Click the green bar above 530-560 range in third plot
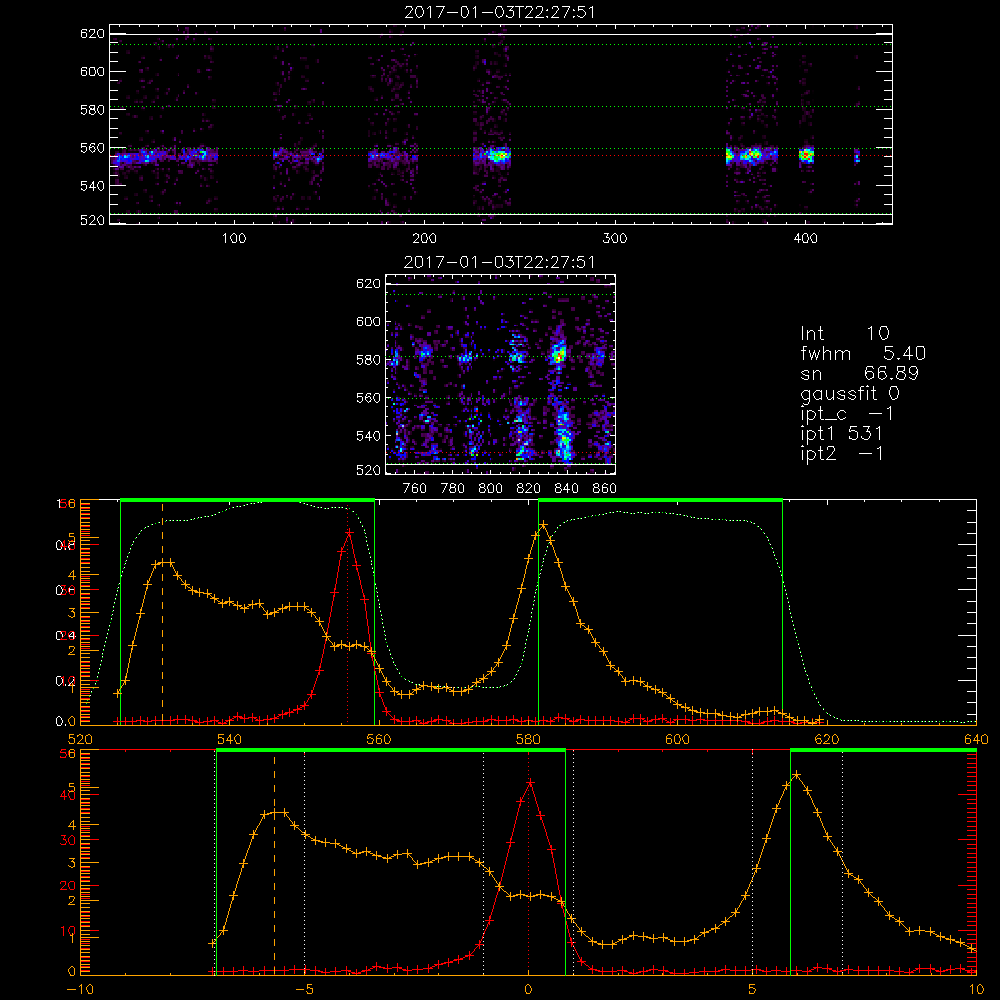The width and height of the screenshot is (1000, 1000). [x=247, y=501]
